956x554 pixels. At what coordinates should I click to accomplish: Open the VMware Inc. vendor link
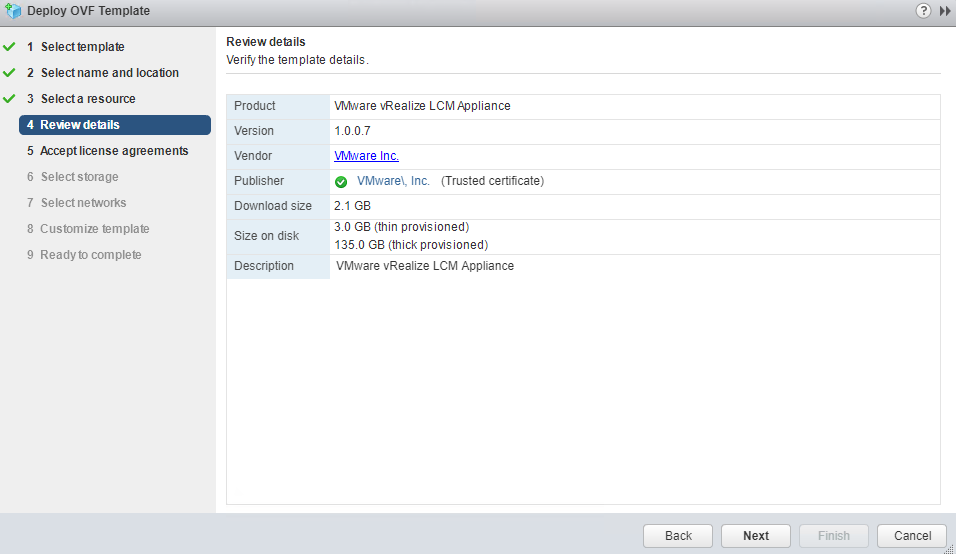[366, 156]
